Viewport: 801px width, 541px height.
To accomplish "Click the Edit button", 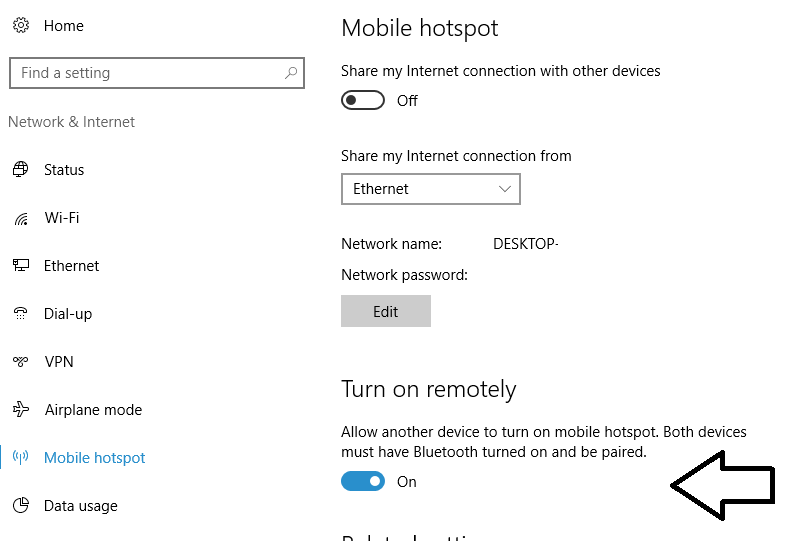I will point(386,311).
